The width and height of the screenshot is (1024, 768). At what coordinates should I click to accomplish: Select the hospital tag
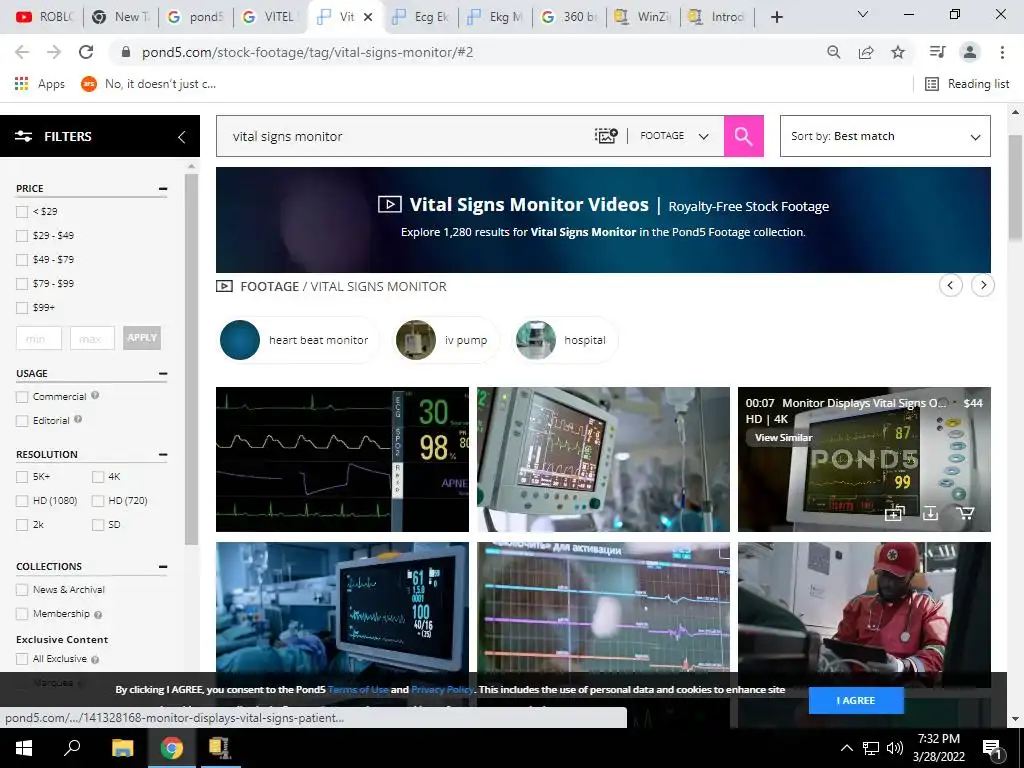pyautogui.click(x=565, y=340)
